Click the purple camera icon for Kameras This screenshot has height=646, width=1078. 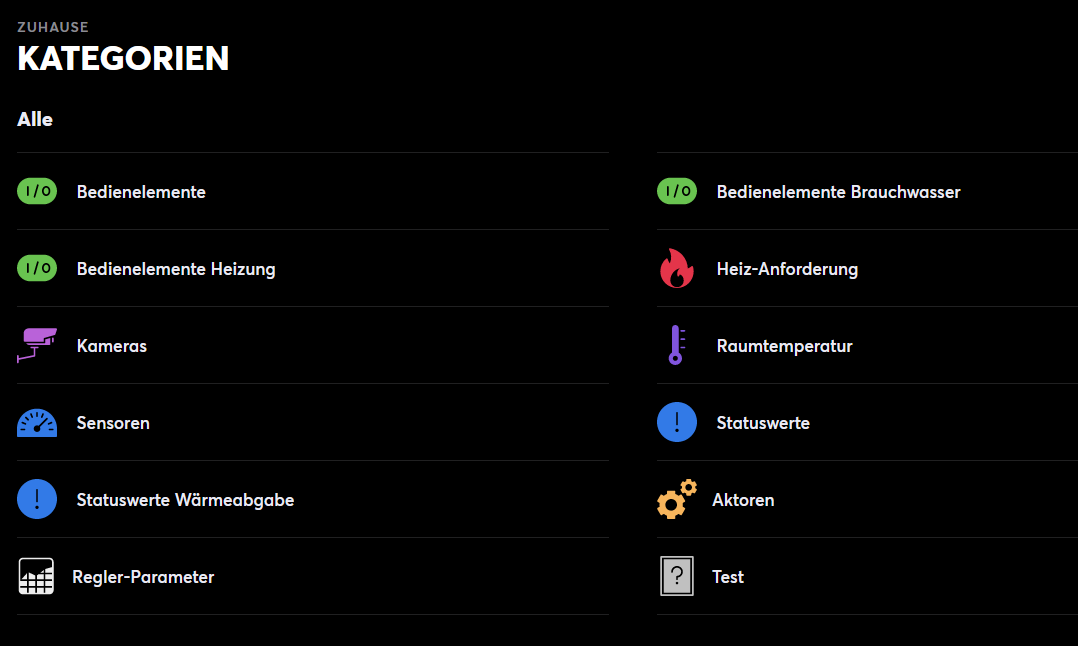click(37, 345)
